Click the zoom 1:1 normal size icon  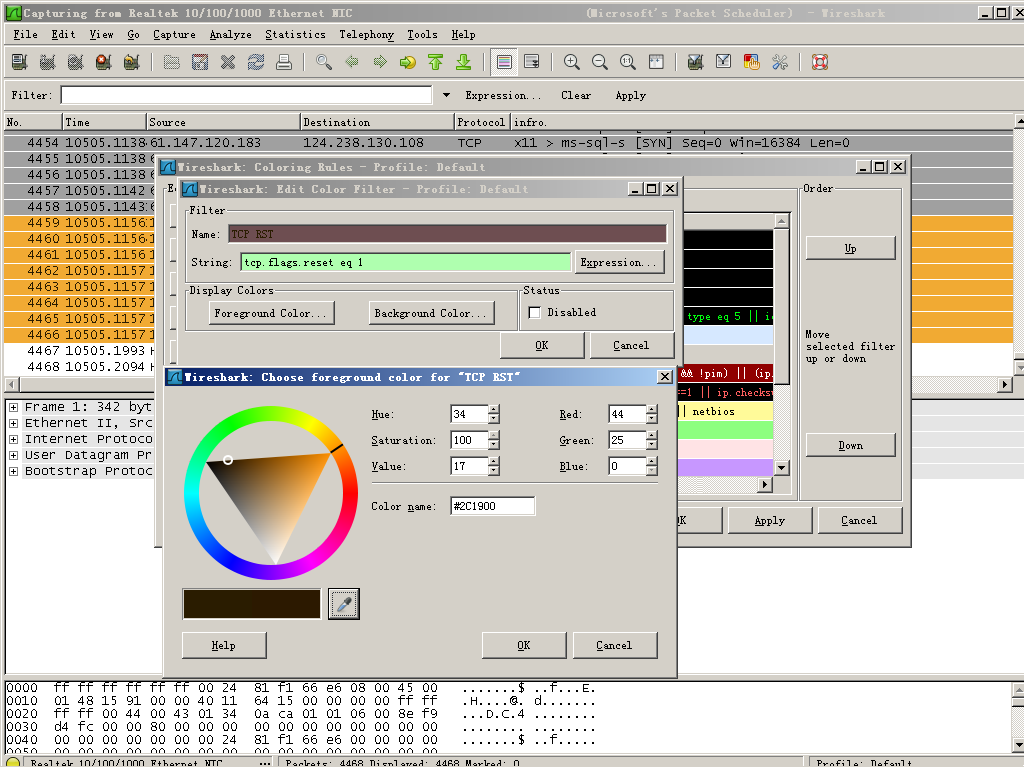(x=628, y=62)
